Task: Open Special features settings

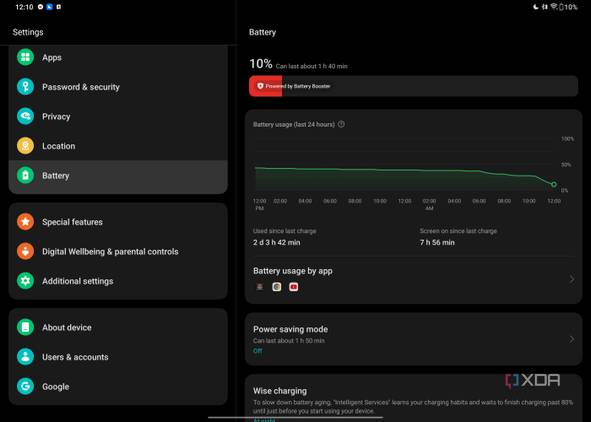Action: 118,222
